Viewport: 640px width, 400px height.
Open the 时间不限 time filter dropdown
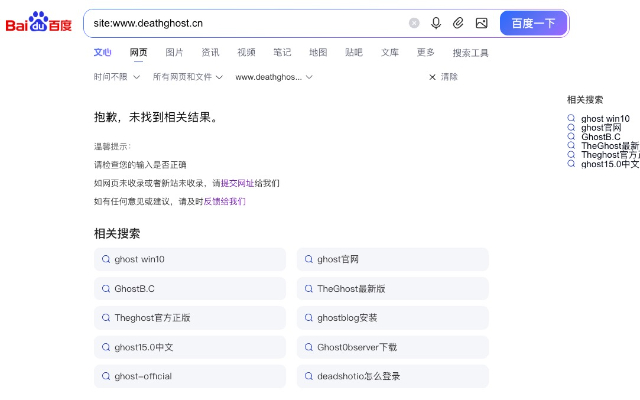tap(117, 77)
